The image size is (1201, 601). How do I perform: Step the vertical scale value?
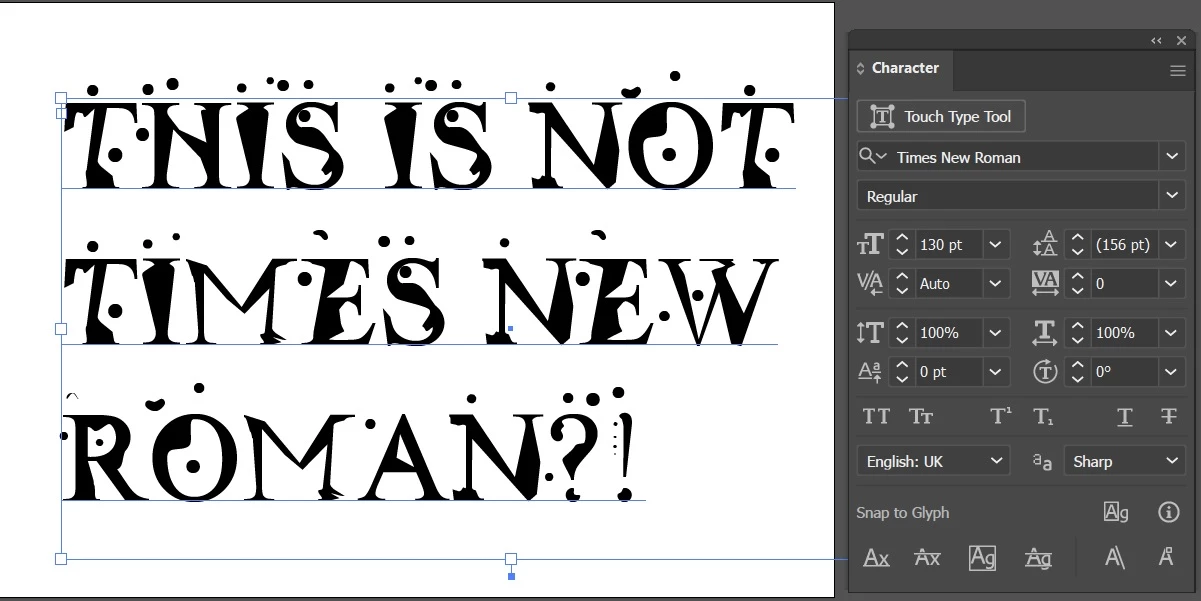pos(901,332)
